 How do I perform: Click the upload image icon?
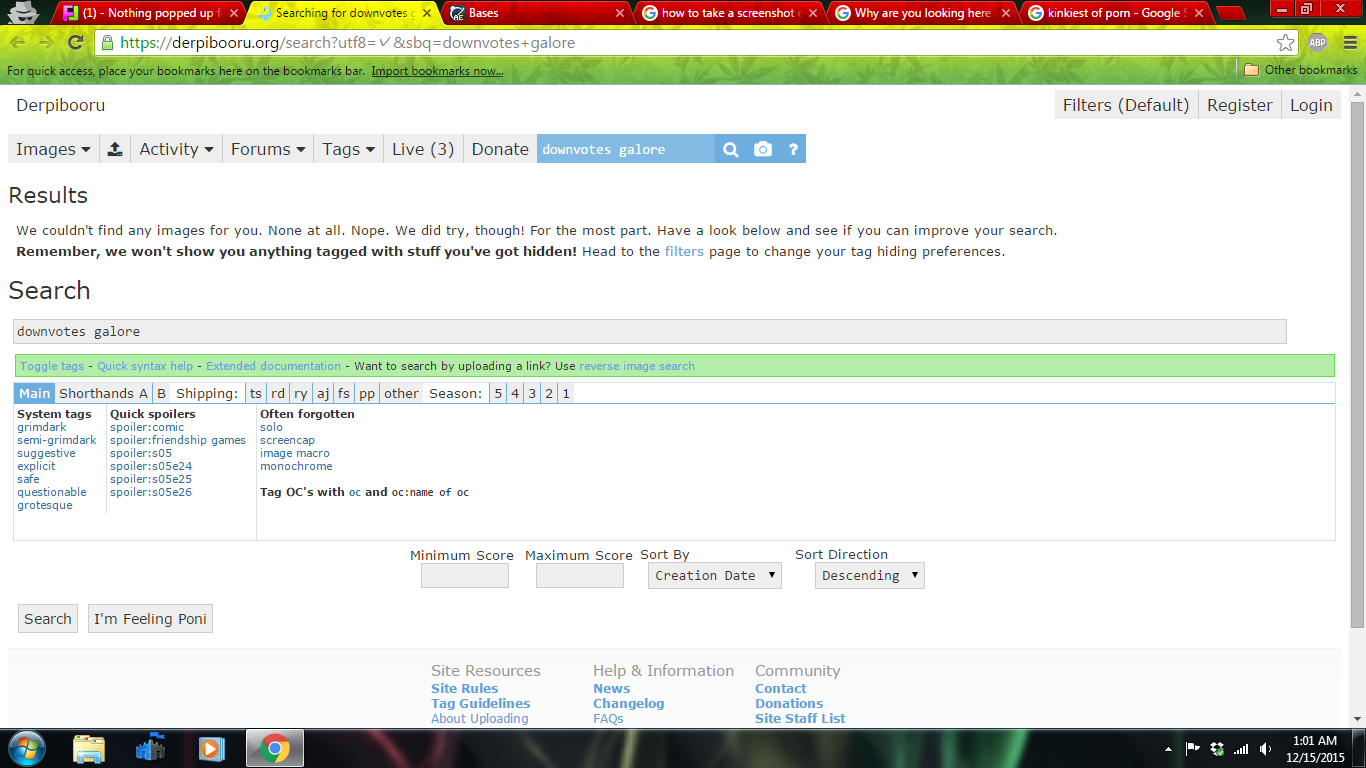[x=115, y=149]
